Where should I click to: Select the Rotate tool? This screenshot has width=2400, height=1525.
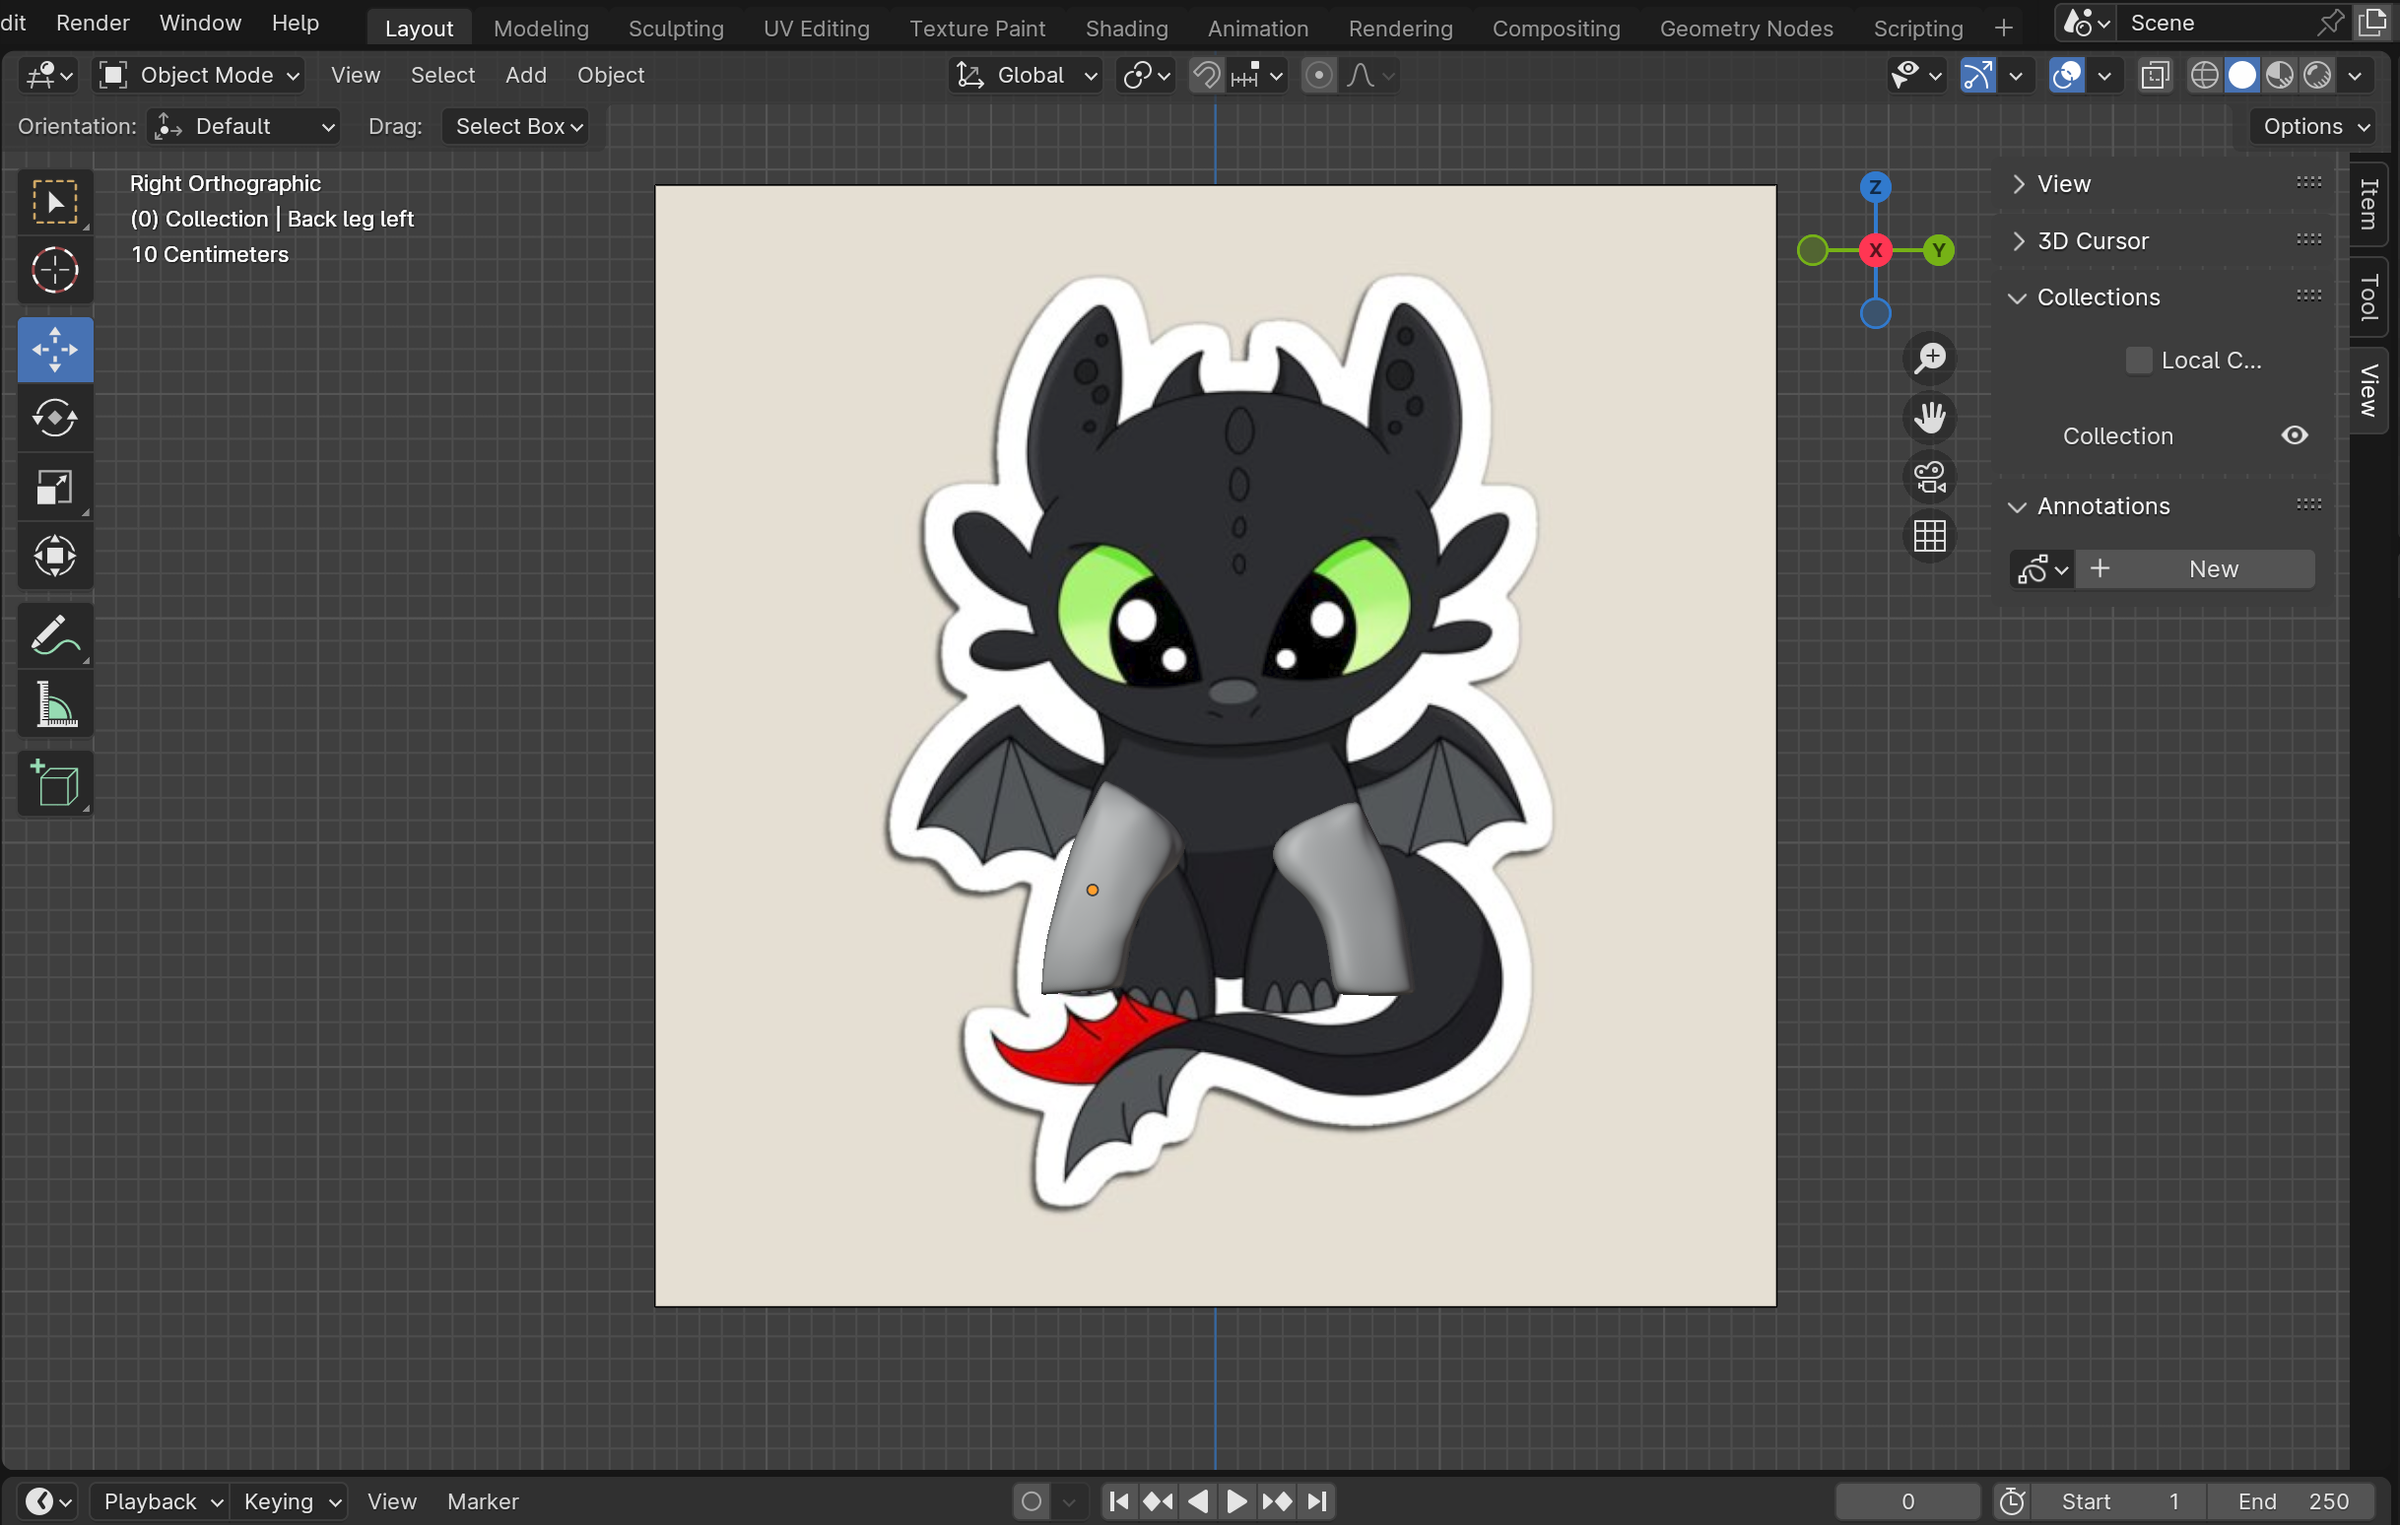point(55,418)
